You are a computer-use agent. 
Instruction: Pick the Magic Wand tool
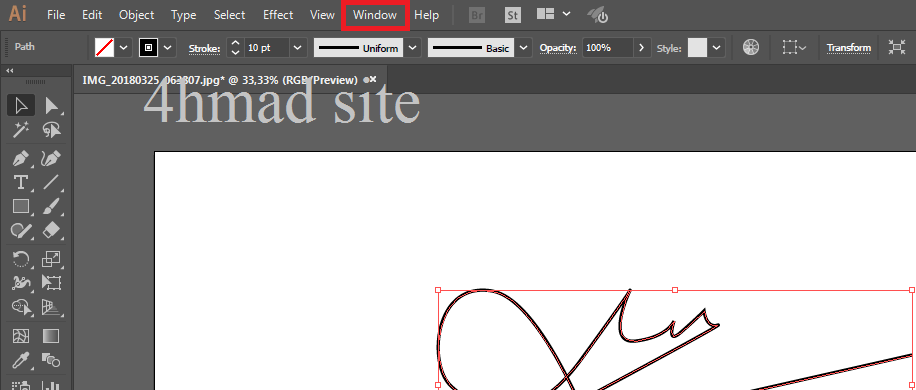[21, 130]
